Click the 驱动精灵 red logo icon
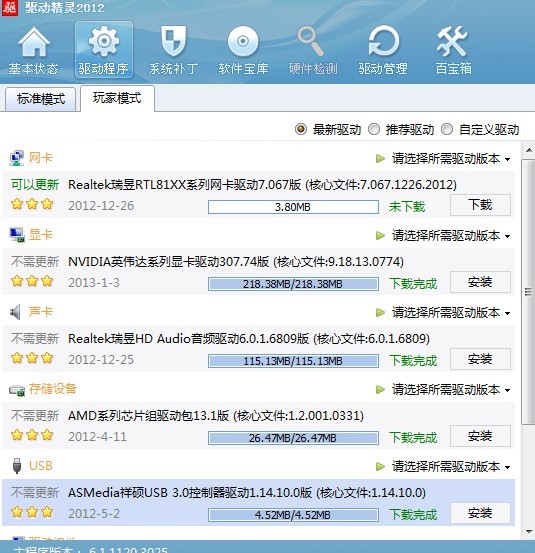Image resolution: width=535 pixels, height=553 pixels. [10, 8]
